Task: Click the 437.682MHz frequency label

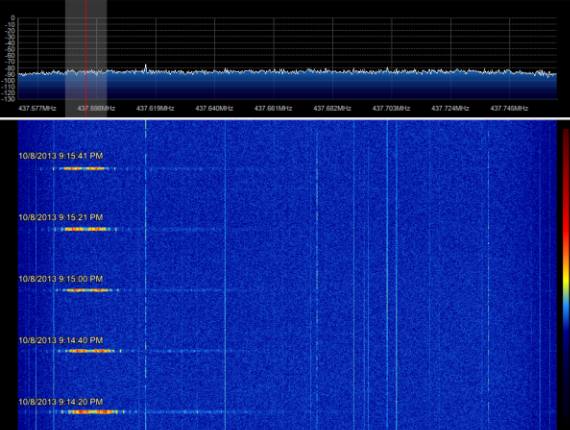Action: [332, 108]
